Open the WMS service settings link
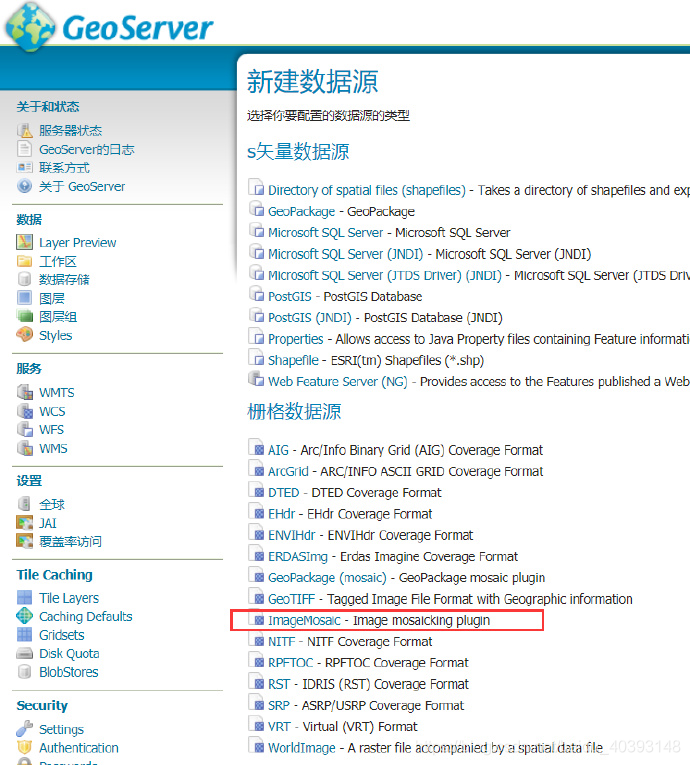This screenshot has width=690, height=765. coord(53,448)
